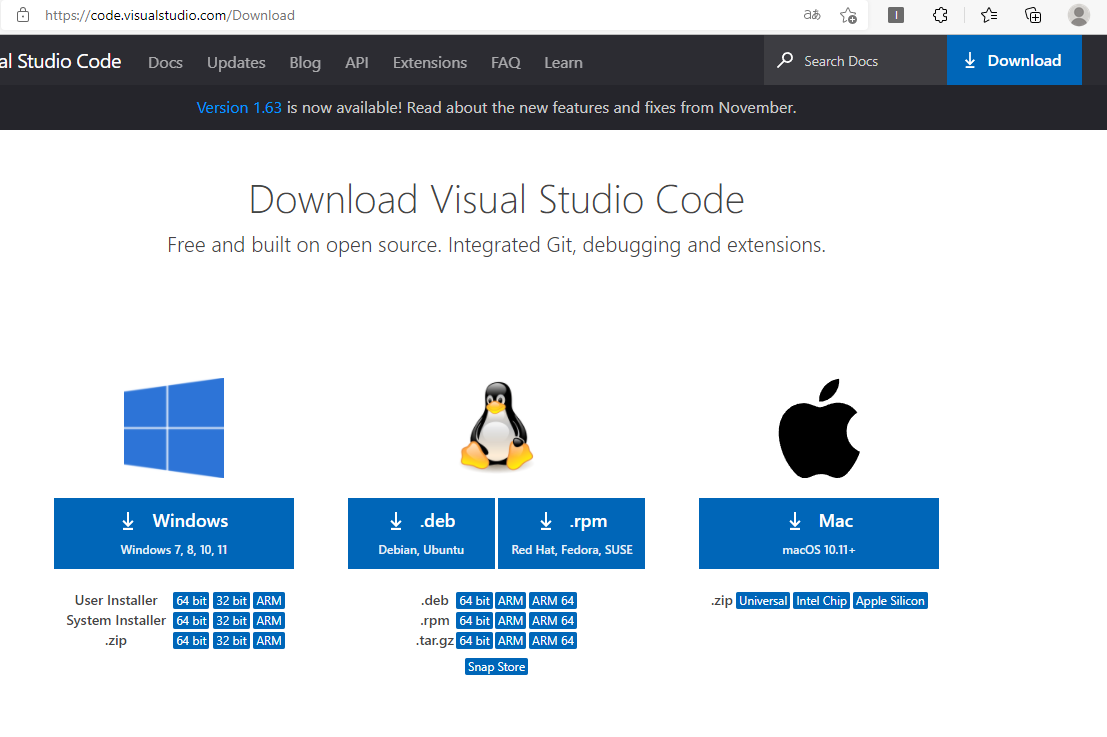This screenshot has height=737, width=1107.
Task: Open the user profile avatar icon
Action: point(1078,15)
